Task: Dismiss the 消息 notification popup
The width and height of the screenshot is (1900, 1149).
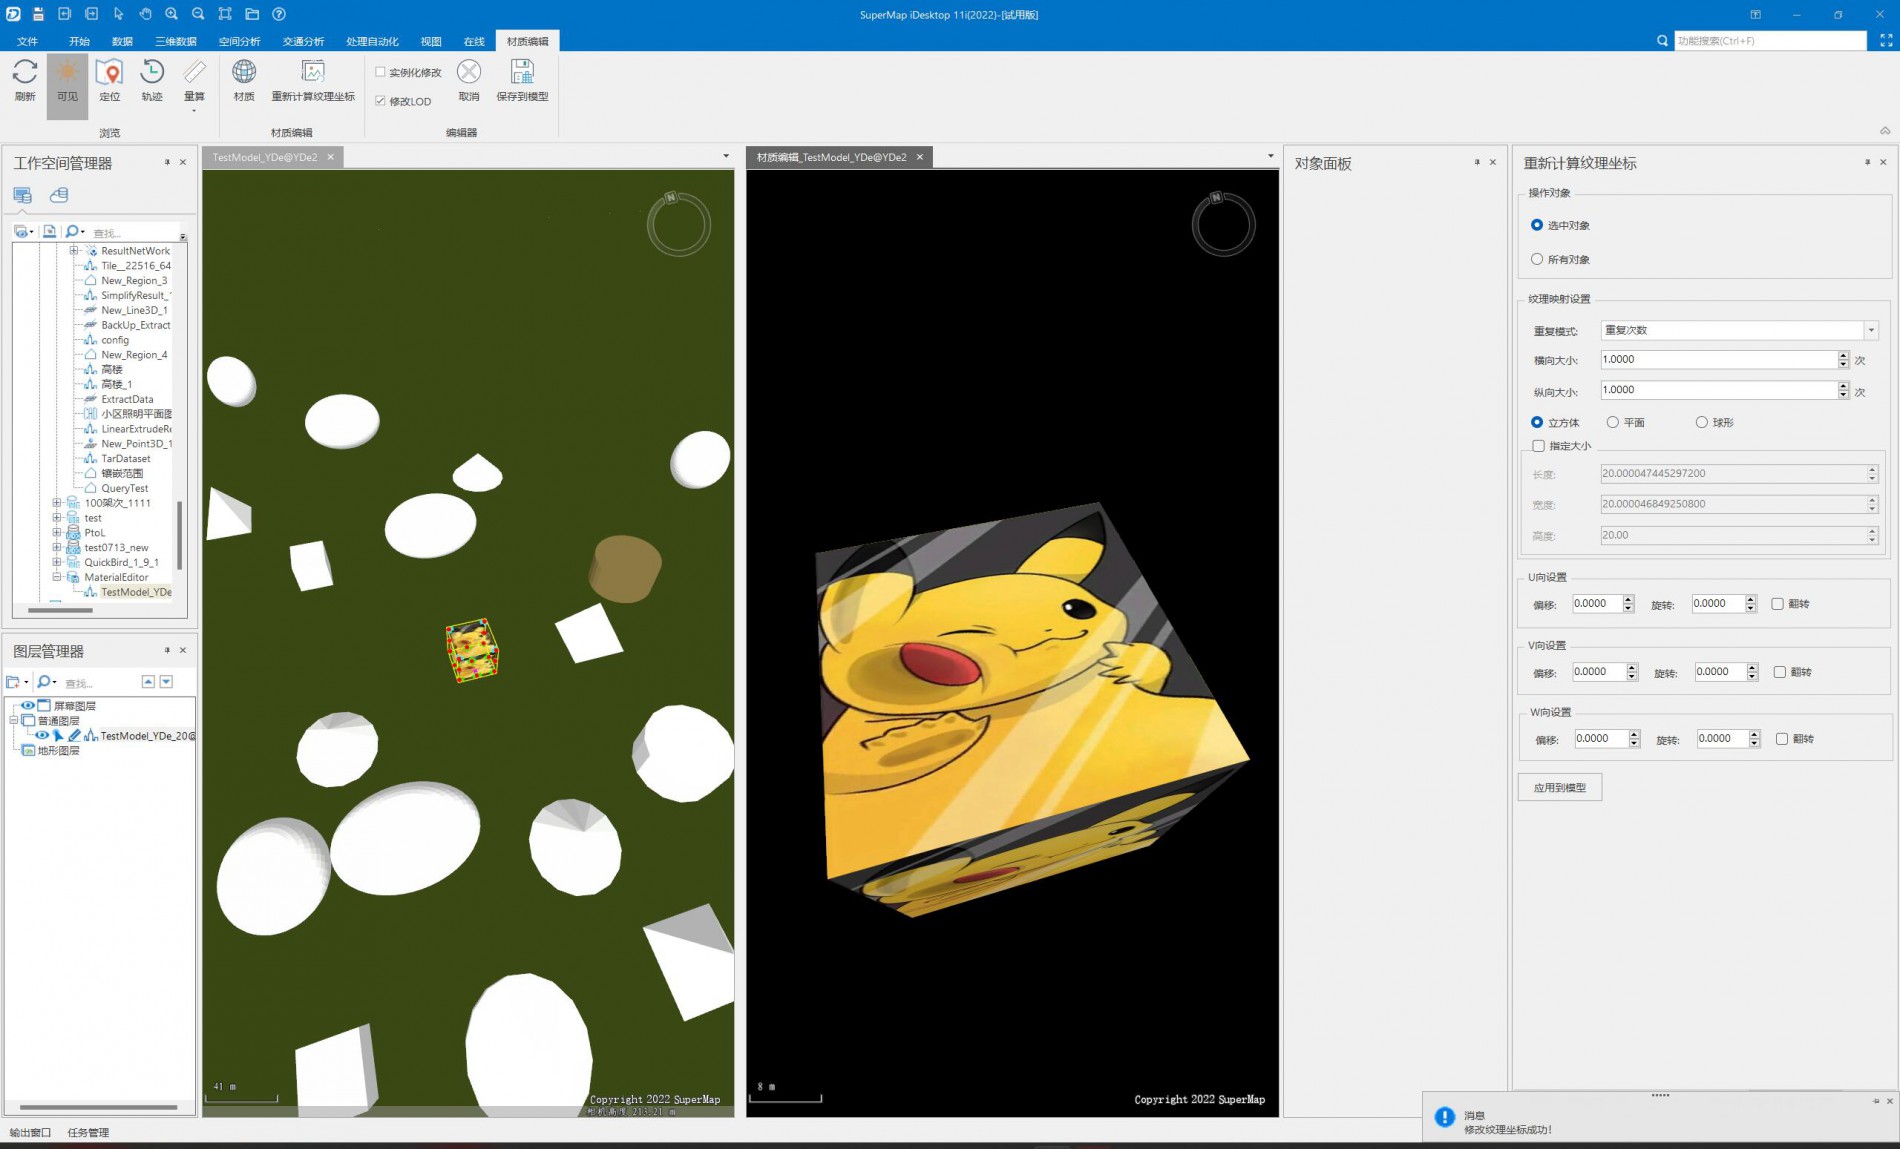Action: coord(1890,1101)
